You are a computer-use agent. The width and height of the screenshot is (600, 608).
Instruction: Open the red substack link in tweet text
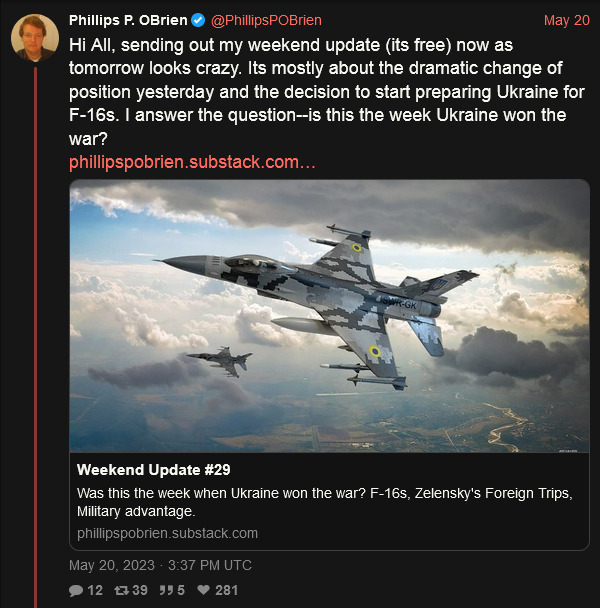192,161
